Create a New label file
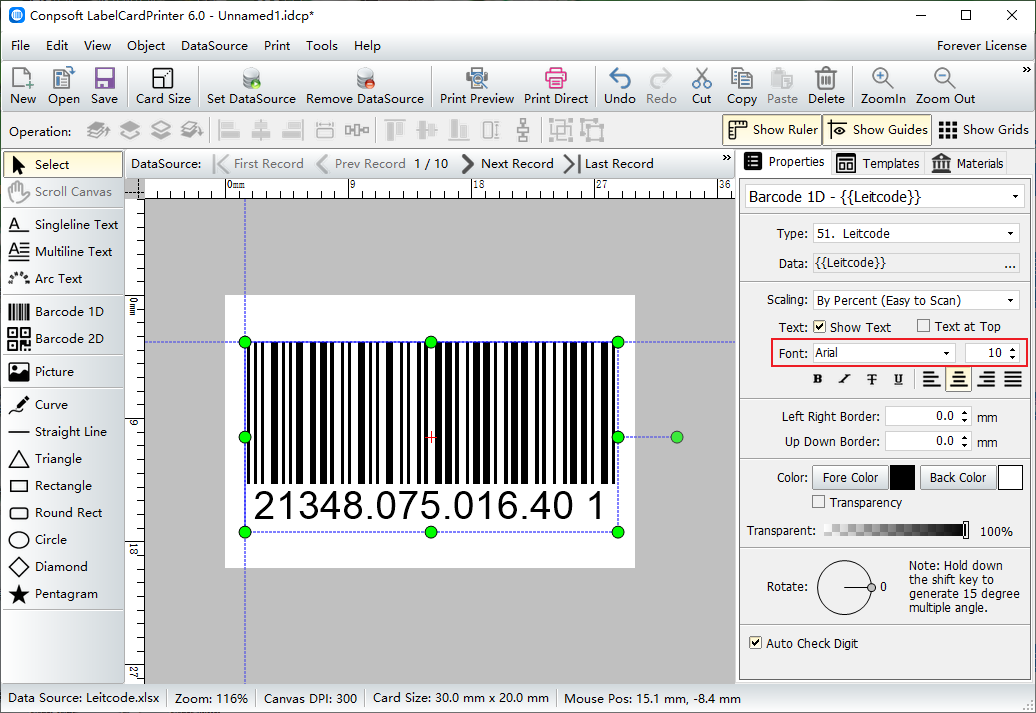Screen dimensions: 1036x713 coord(23,86)
